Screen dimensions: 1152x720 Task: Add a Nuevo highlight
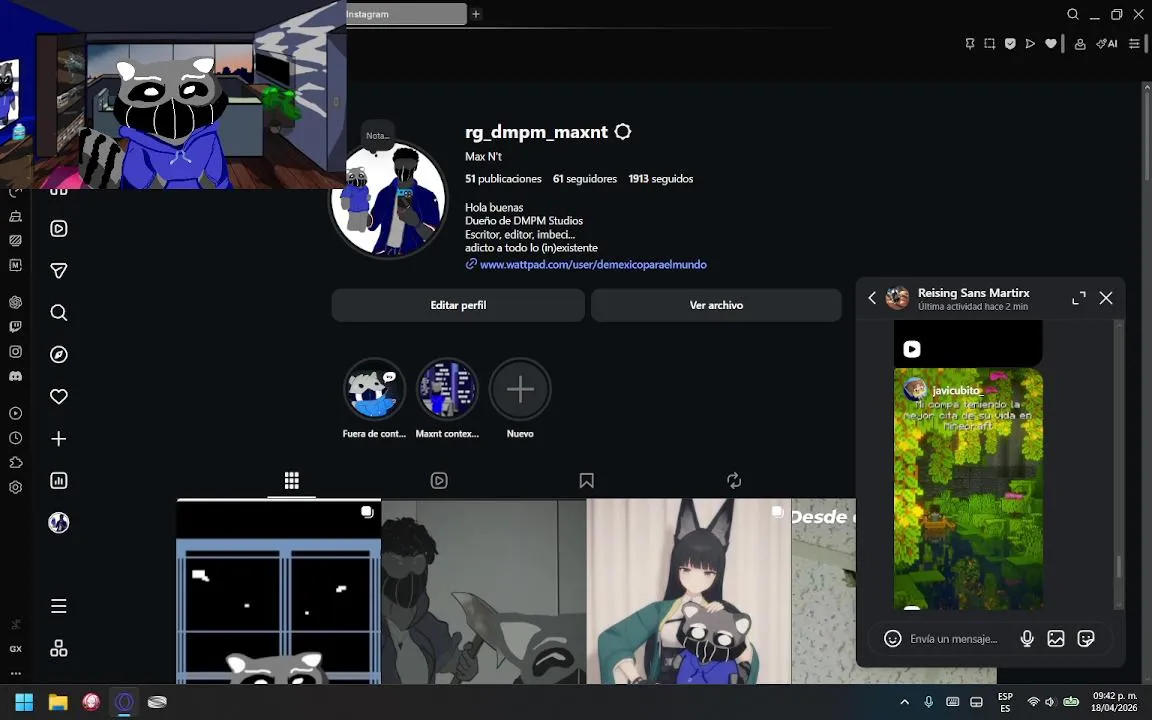(519, 389)
